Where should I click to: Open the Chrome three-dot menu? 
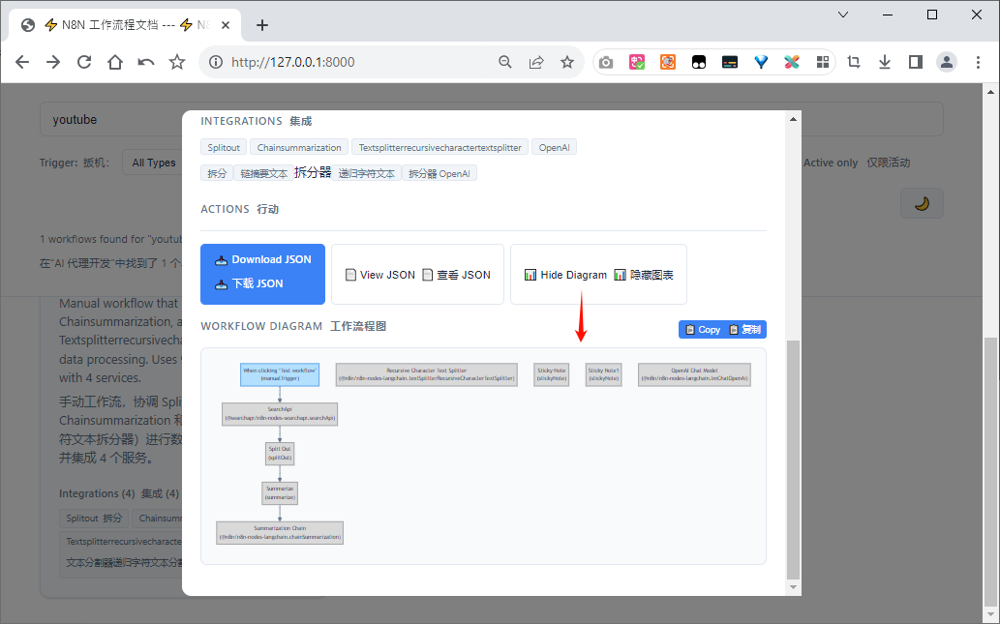pyautogui.click(x=977, y=62)
